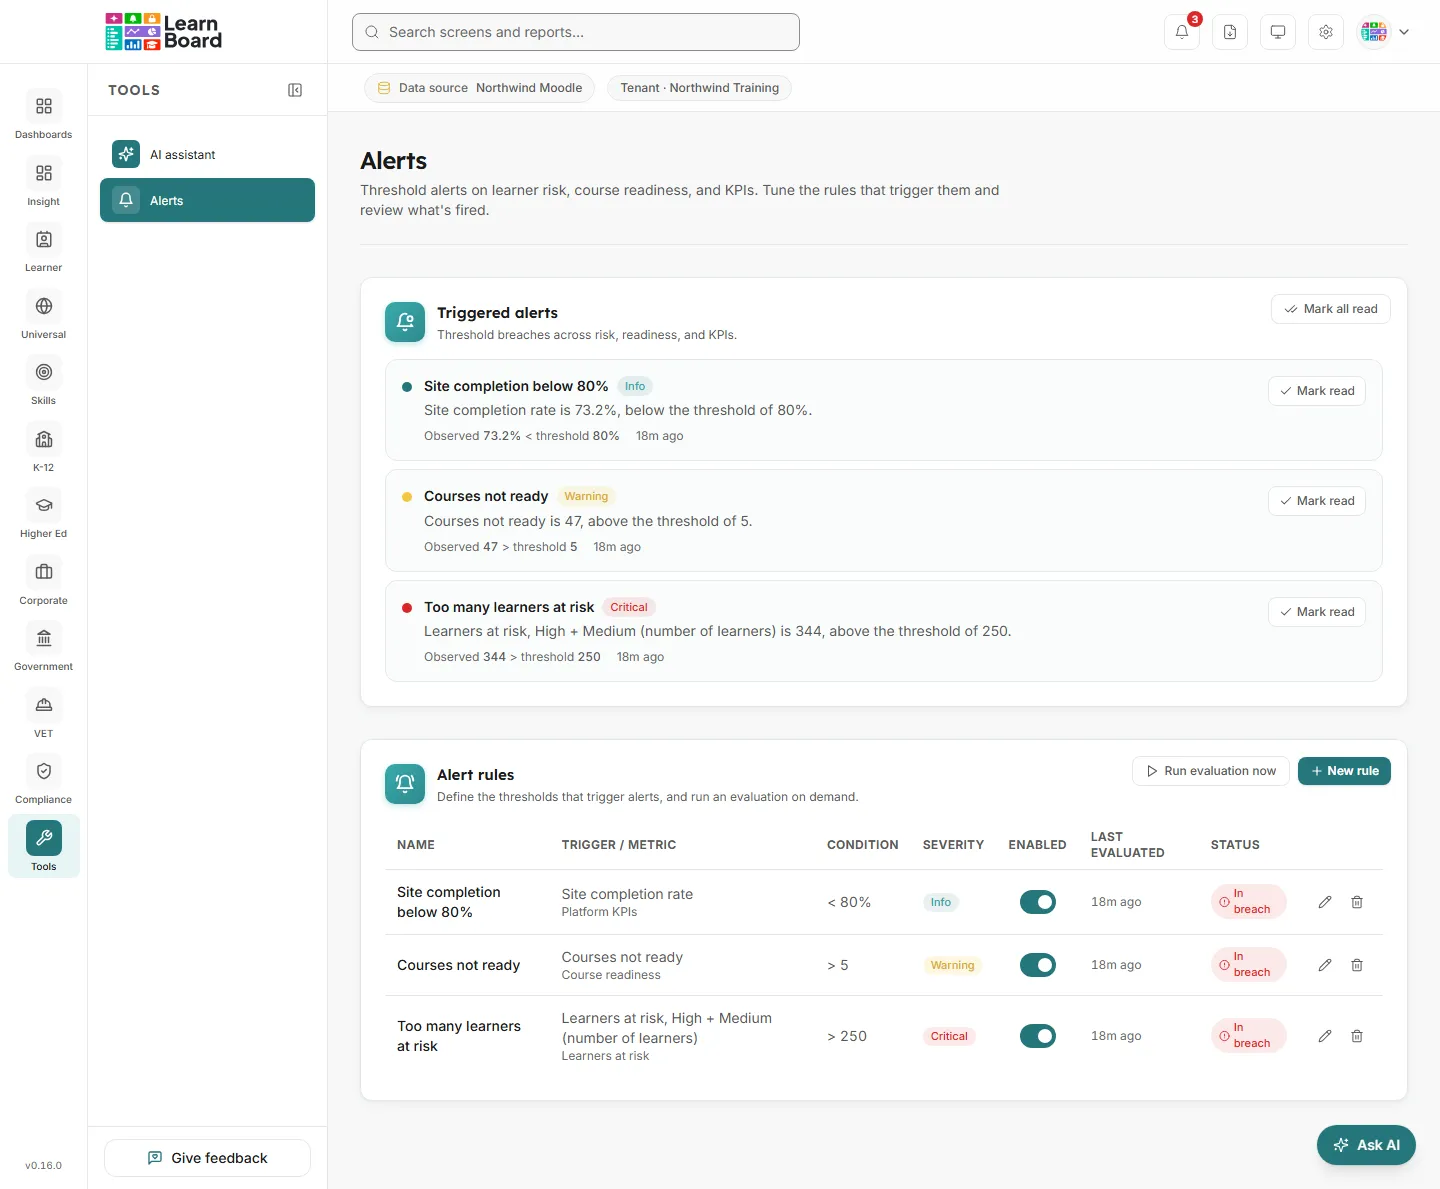Open the K-12 section
Viewport: 1440px width, 1189px height.
click(x=44, y=448)
